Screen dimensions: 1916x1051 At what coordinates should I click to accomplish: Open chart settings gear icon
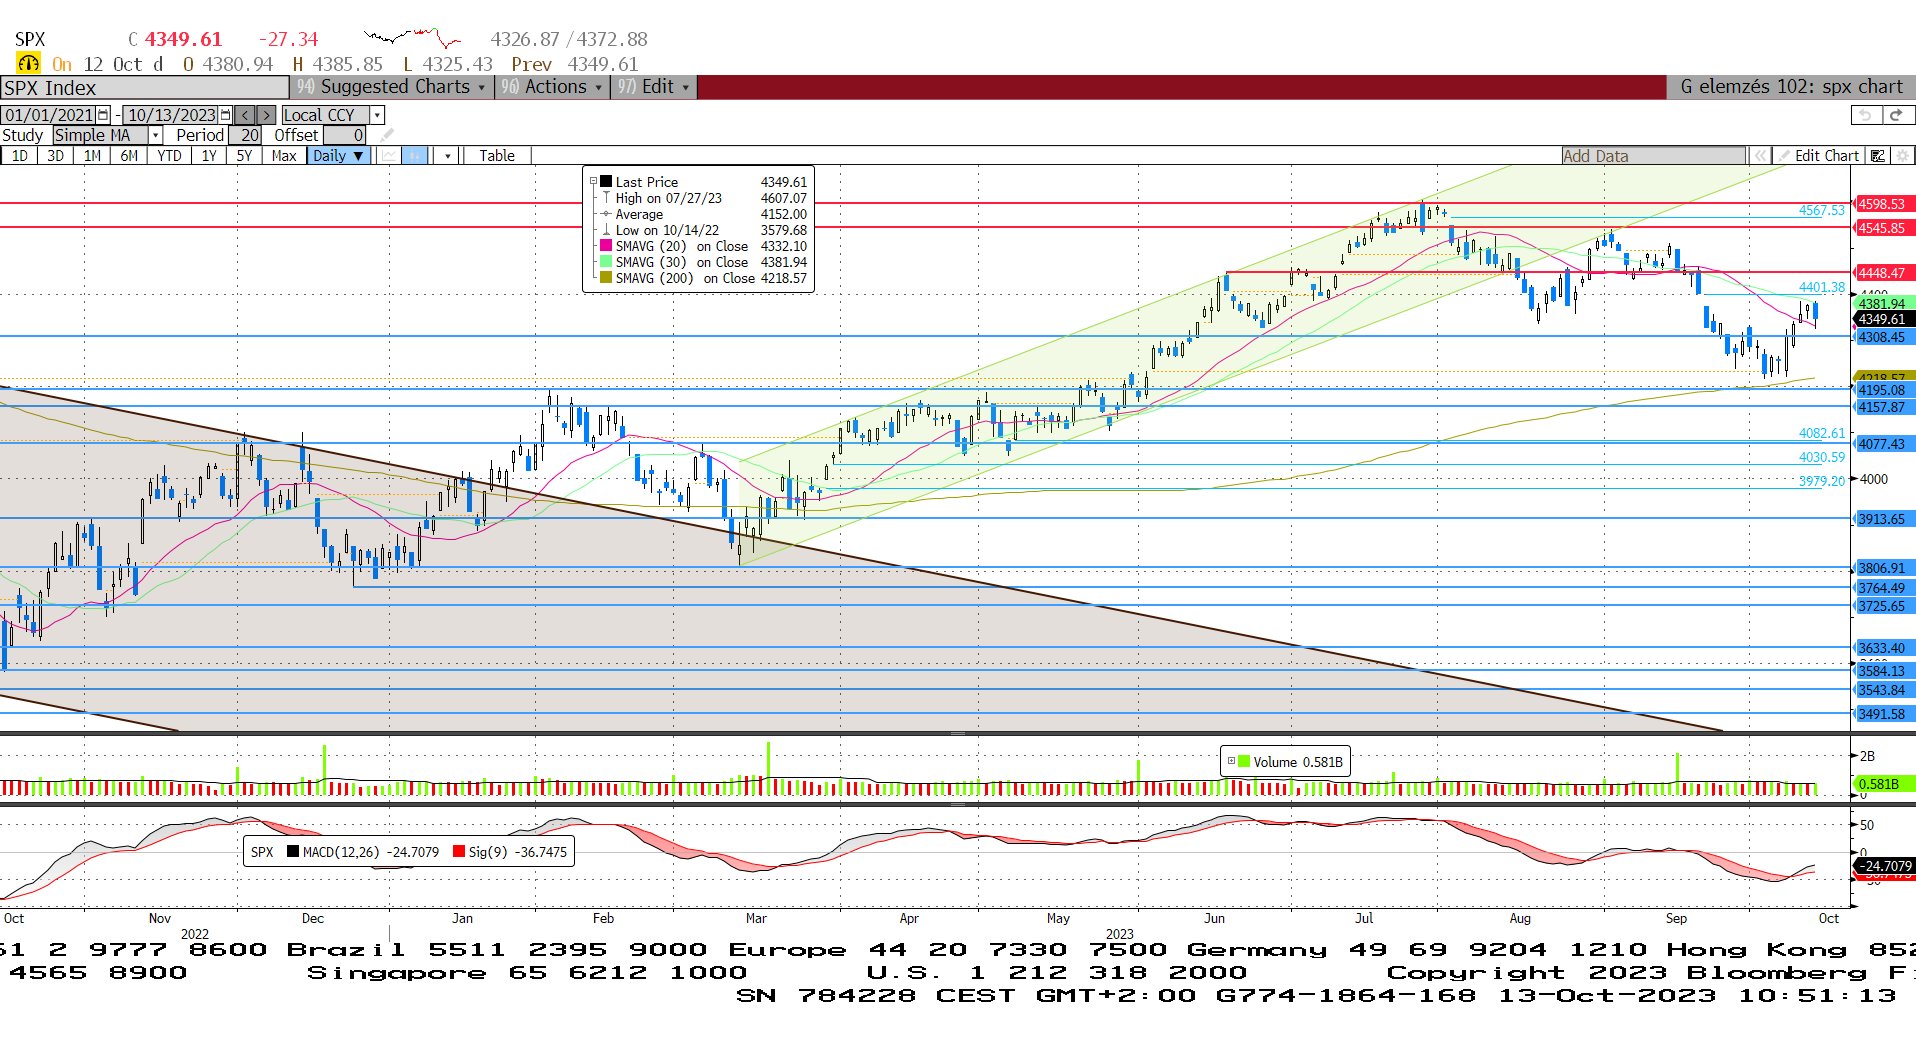coord(1903,155)
